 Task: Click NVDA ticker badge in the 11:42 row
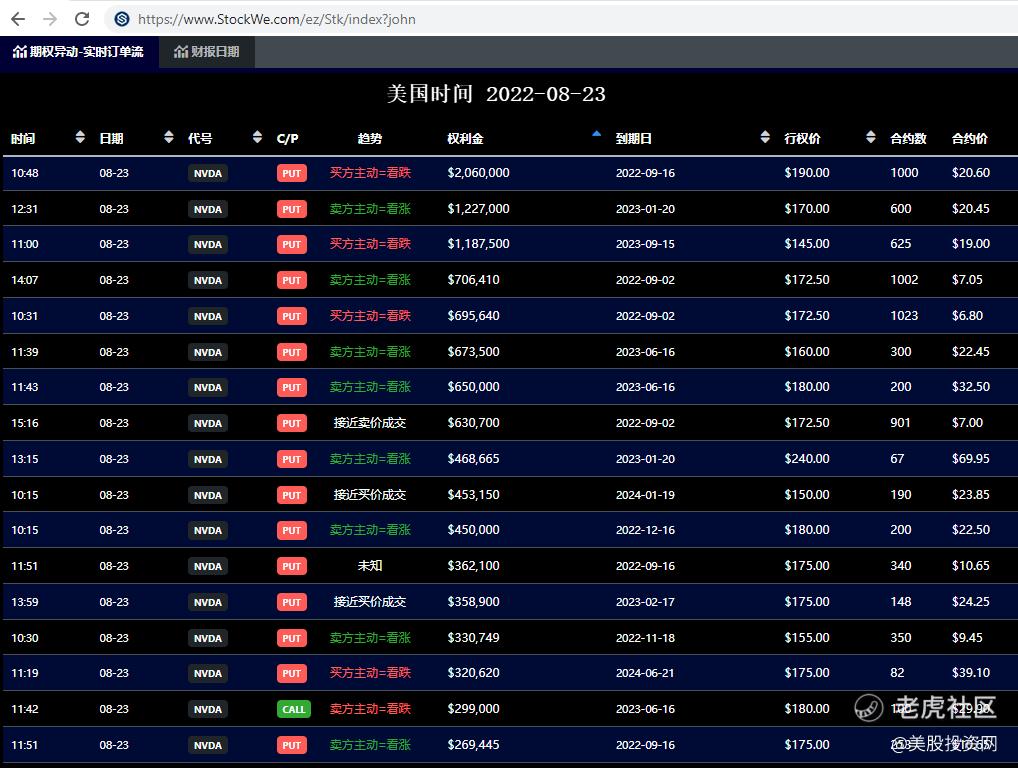coord(208,710)
